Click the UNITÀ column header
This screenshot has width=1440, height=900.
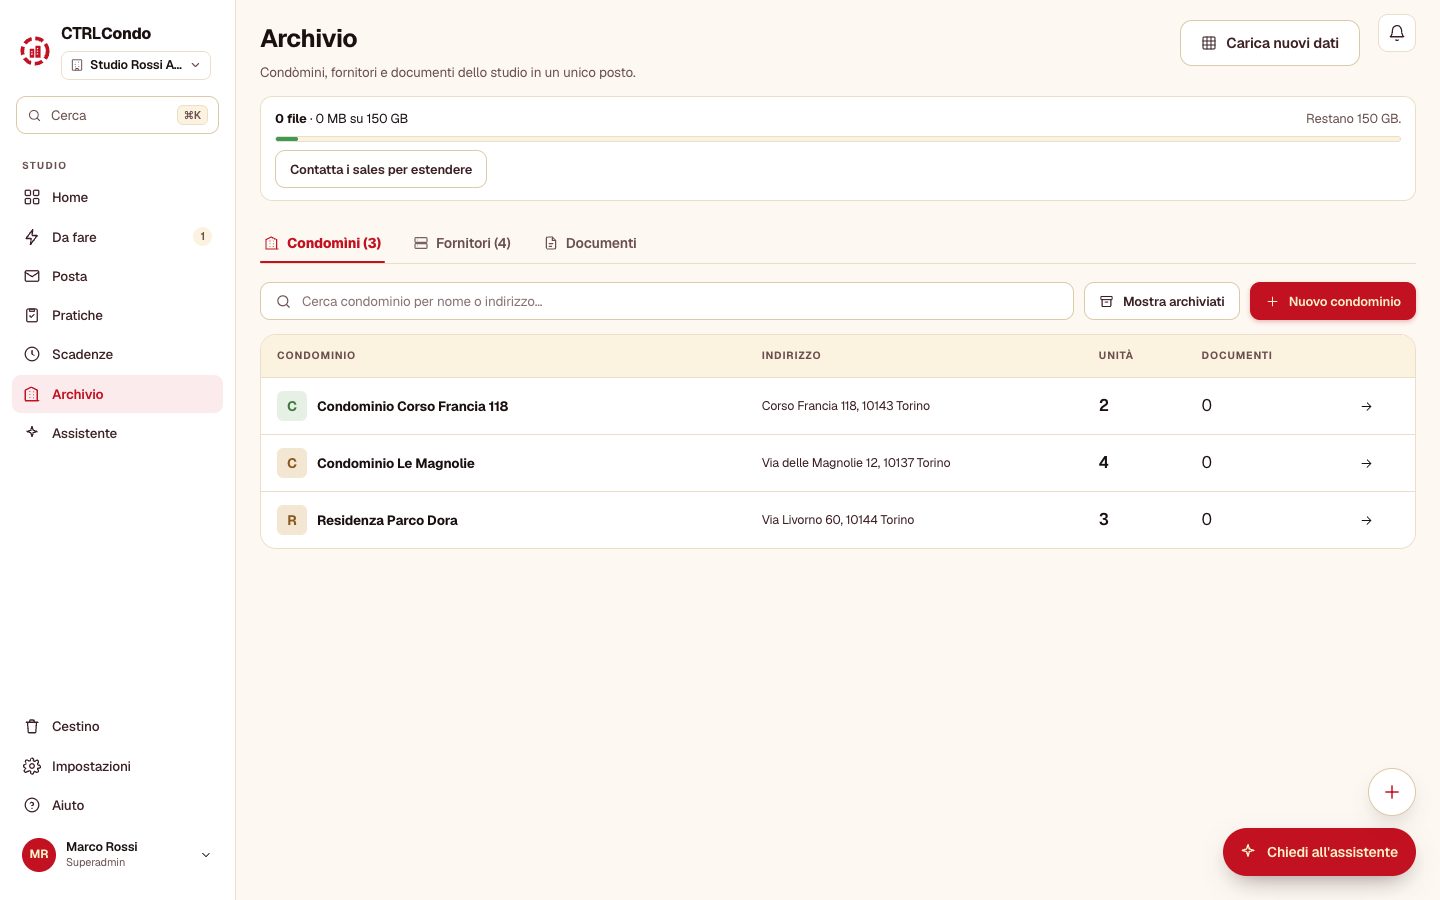tap(1116, 355)
